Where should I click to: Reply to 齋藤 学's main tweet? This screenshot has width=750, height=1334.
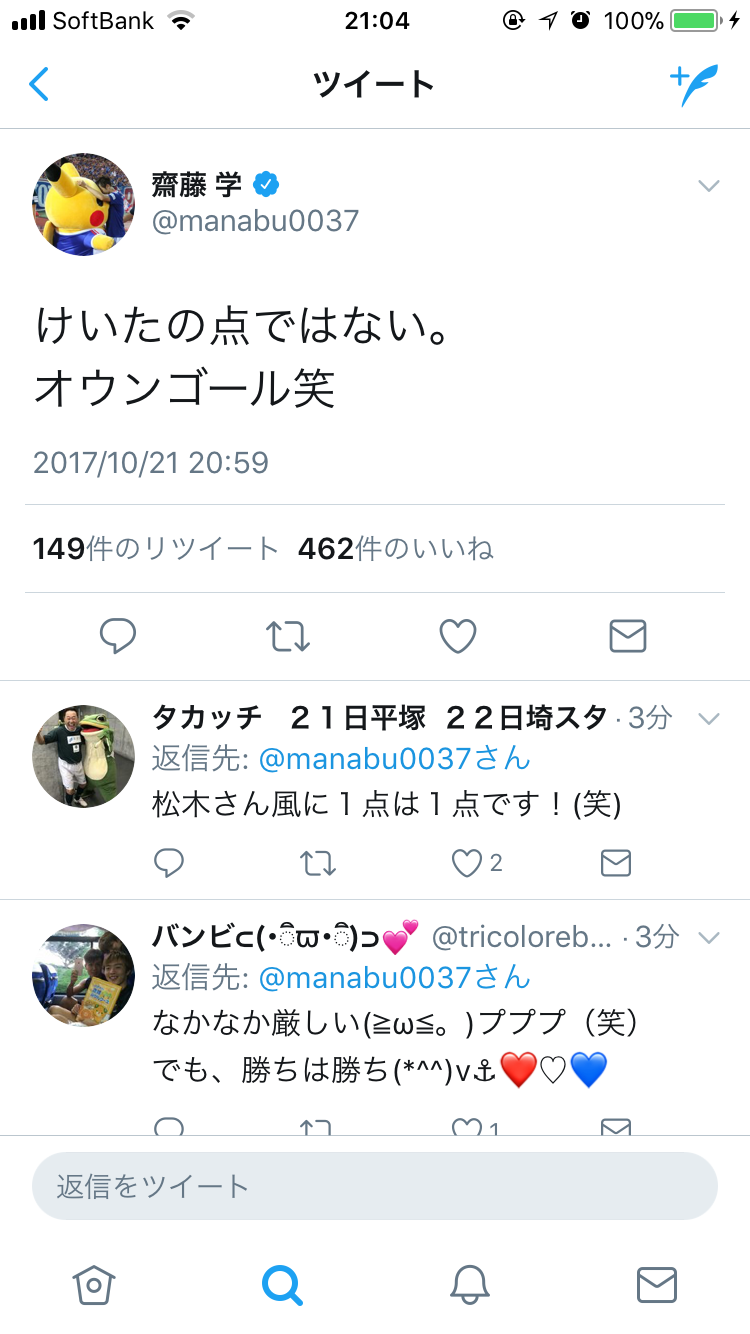pyautogui.click(x=118, y=636)
